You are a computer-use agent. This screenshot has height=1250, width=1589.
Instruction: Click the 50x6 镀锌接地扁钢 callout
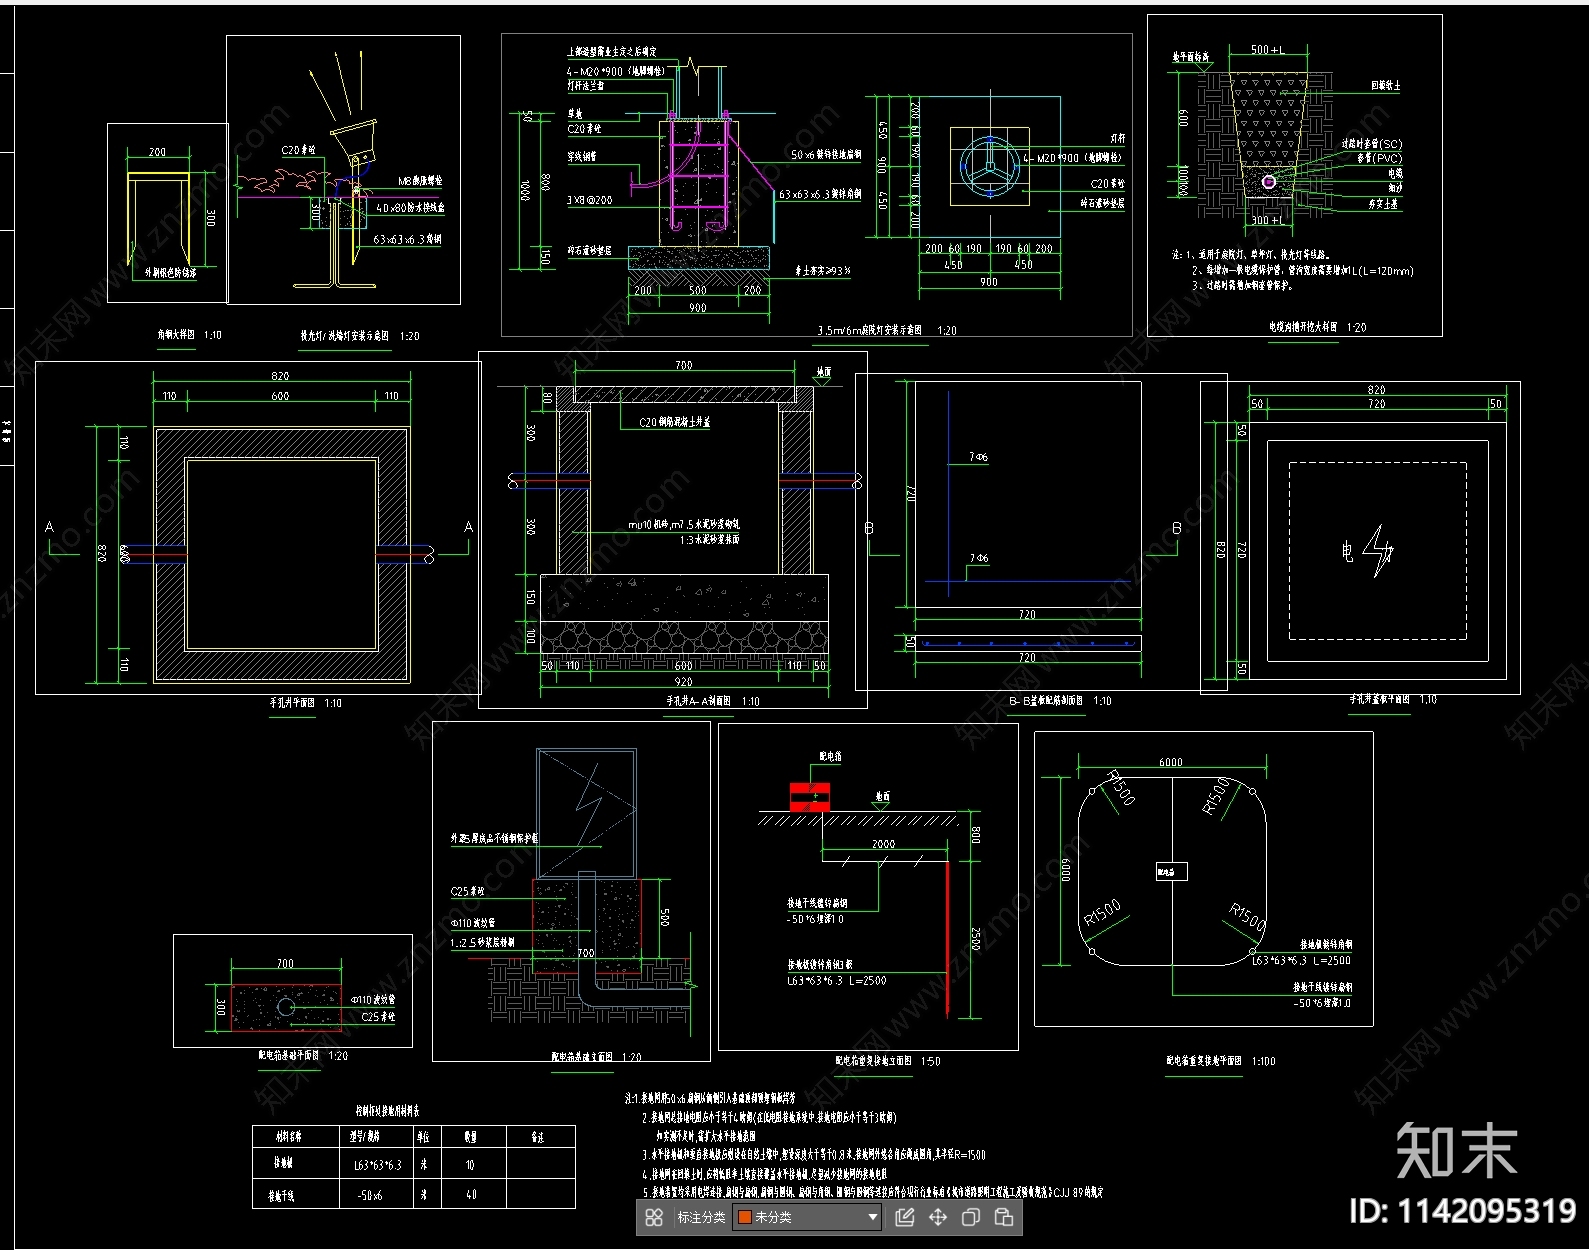coord(826,155)
